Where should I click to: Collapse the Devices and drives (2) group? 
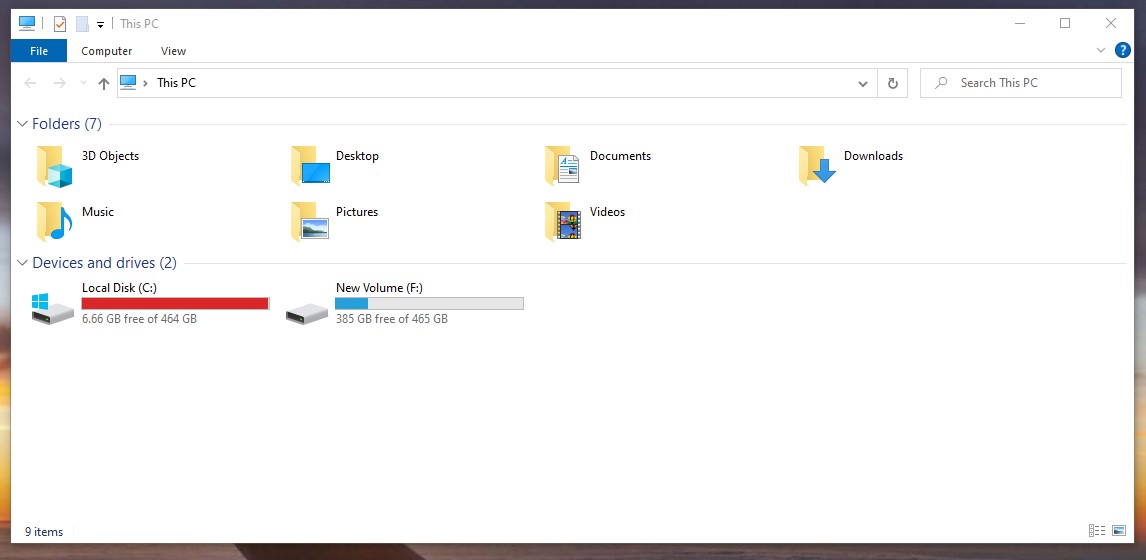pyautogui.click(x=23, y=263)
